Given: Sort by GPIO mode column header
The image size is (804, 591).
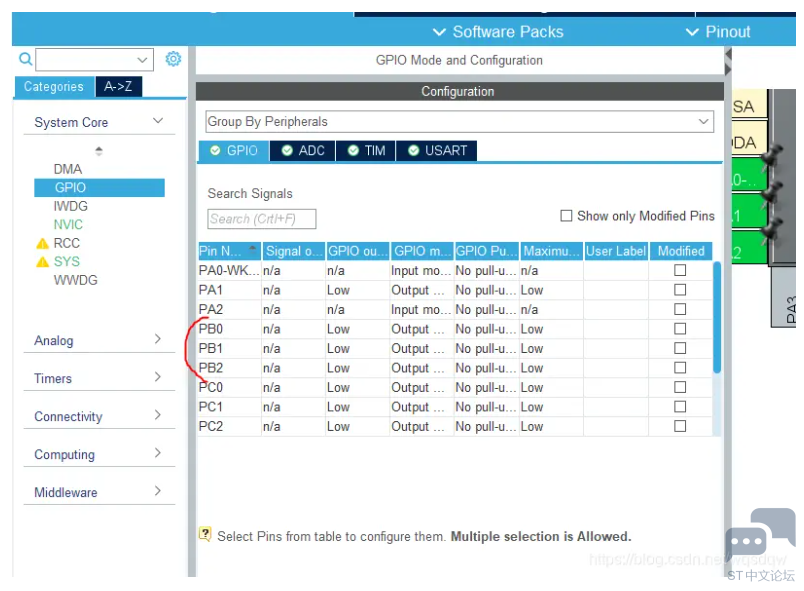Looking at the screenshot, I should (423, 251).
